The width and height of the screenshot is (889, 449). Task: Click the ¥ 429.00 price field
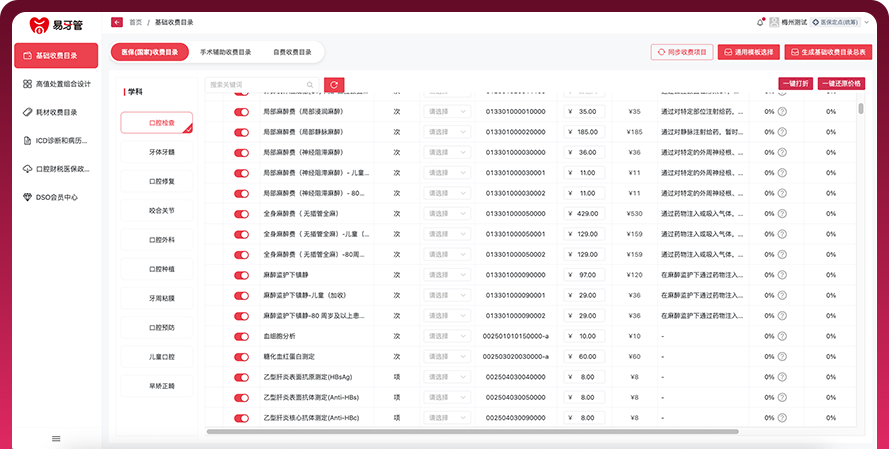point(584,214)
